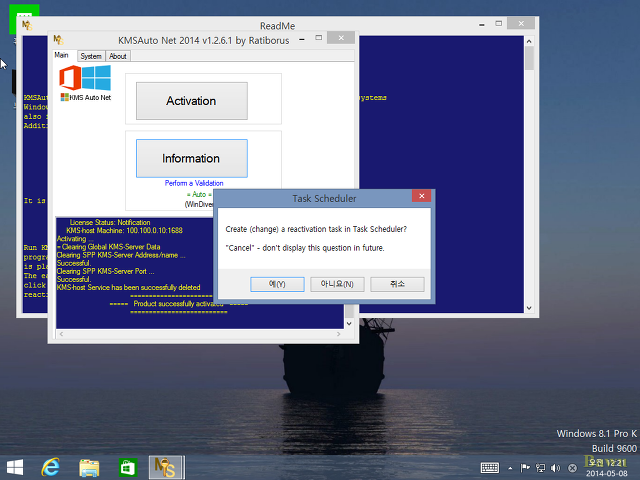
Task: Click the KMSAuto title bar key icon
Action: click(59, 40)
